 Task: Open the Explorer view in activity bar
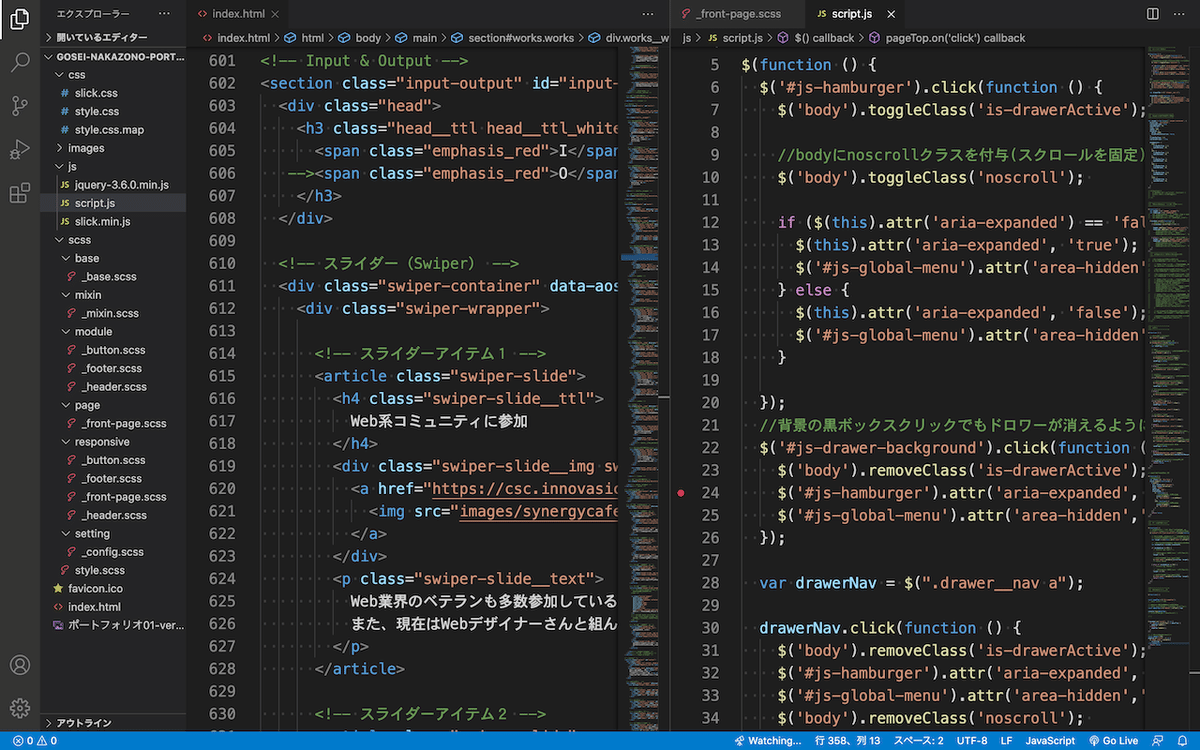click(x=20, y=19)
